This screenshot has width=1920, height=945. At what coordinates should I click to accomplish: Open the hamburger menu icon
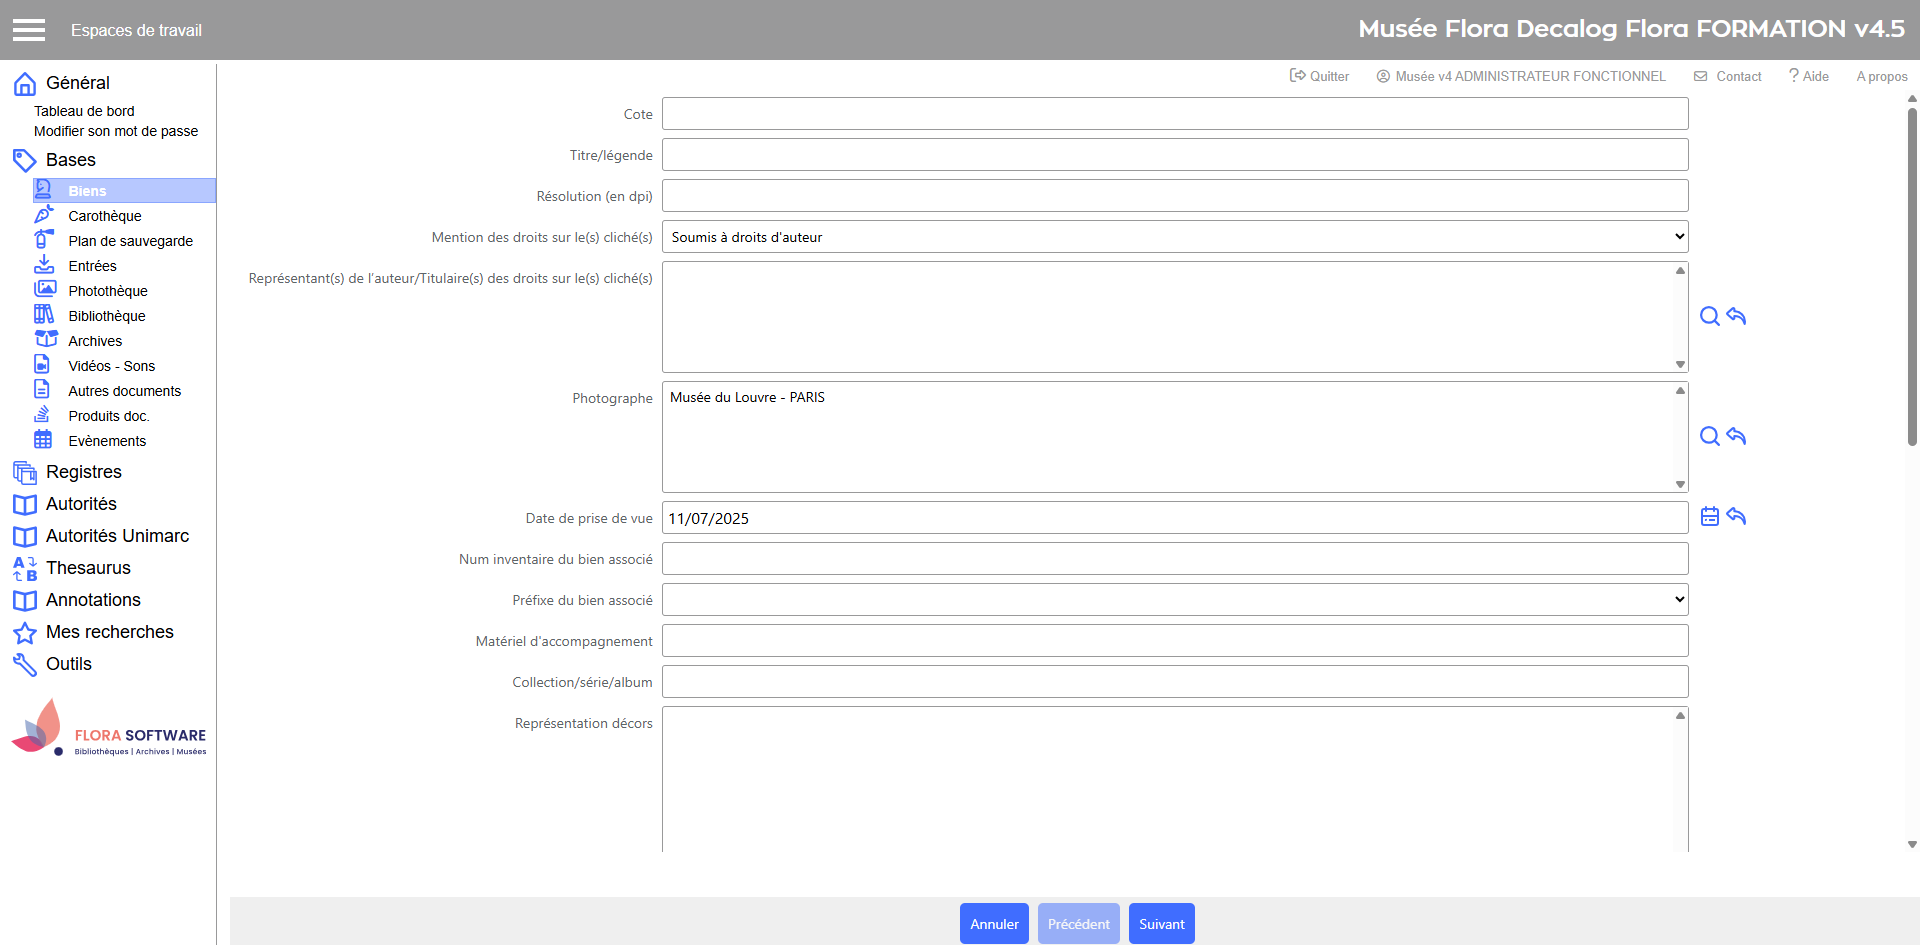pos(29,30)
